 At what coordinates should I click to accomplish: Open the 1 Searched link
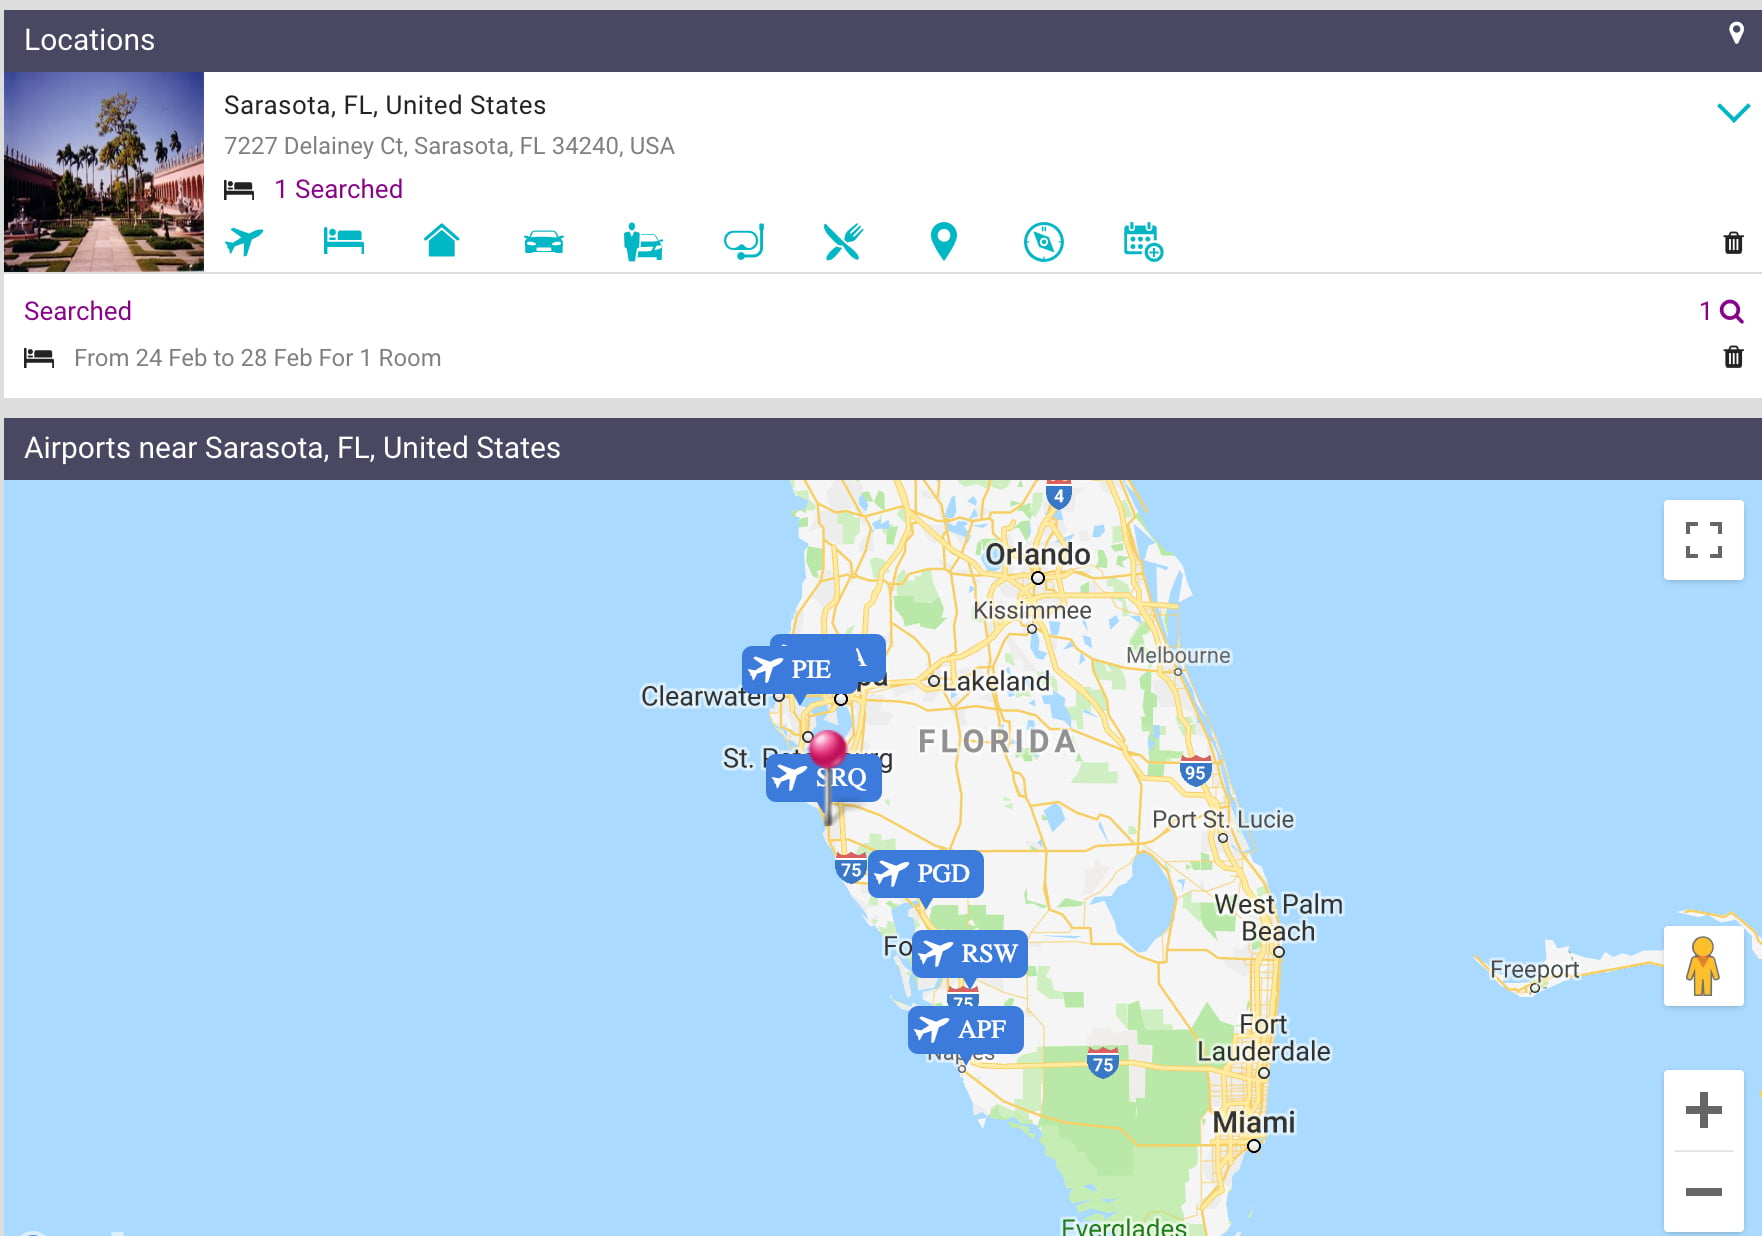[x=338, y=189]
